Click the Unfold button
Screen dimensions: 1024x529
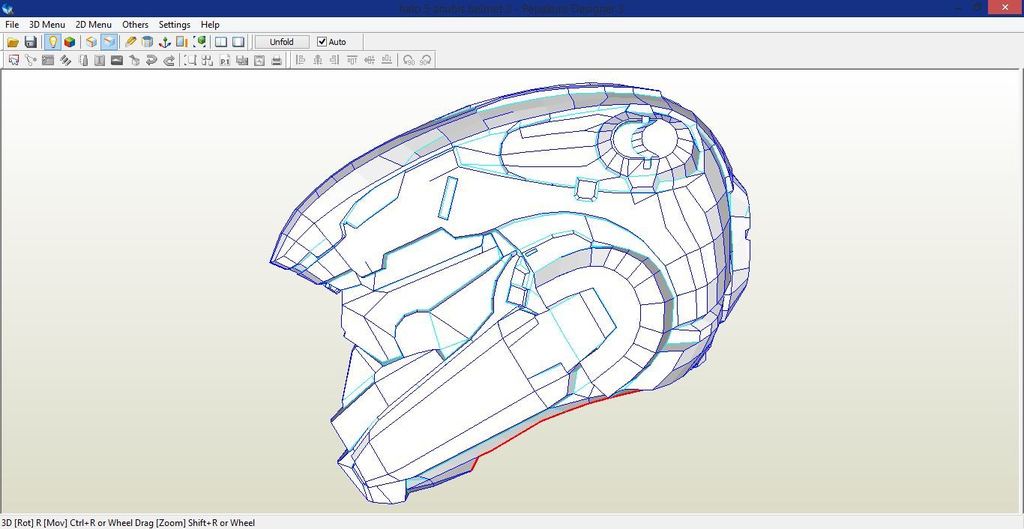coord(281,42)
